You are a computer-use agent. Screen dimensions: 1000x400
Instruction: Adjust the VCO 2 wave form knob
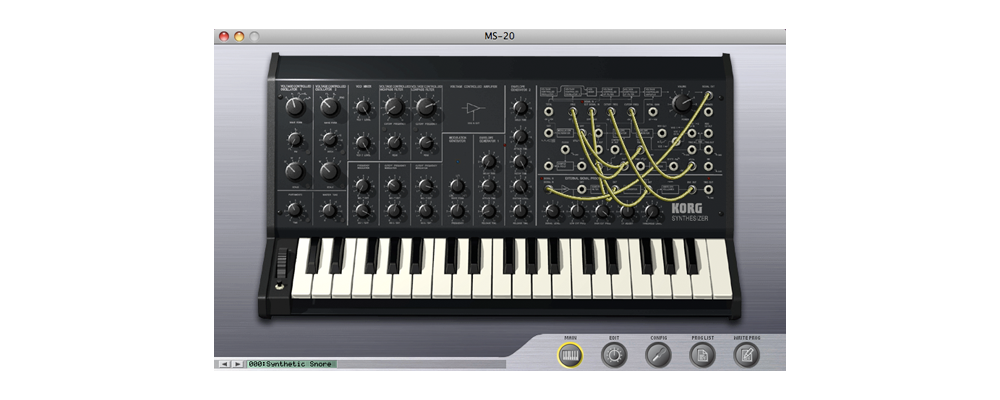click(x=329, y=107)
